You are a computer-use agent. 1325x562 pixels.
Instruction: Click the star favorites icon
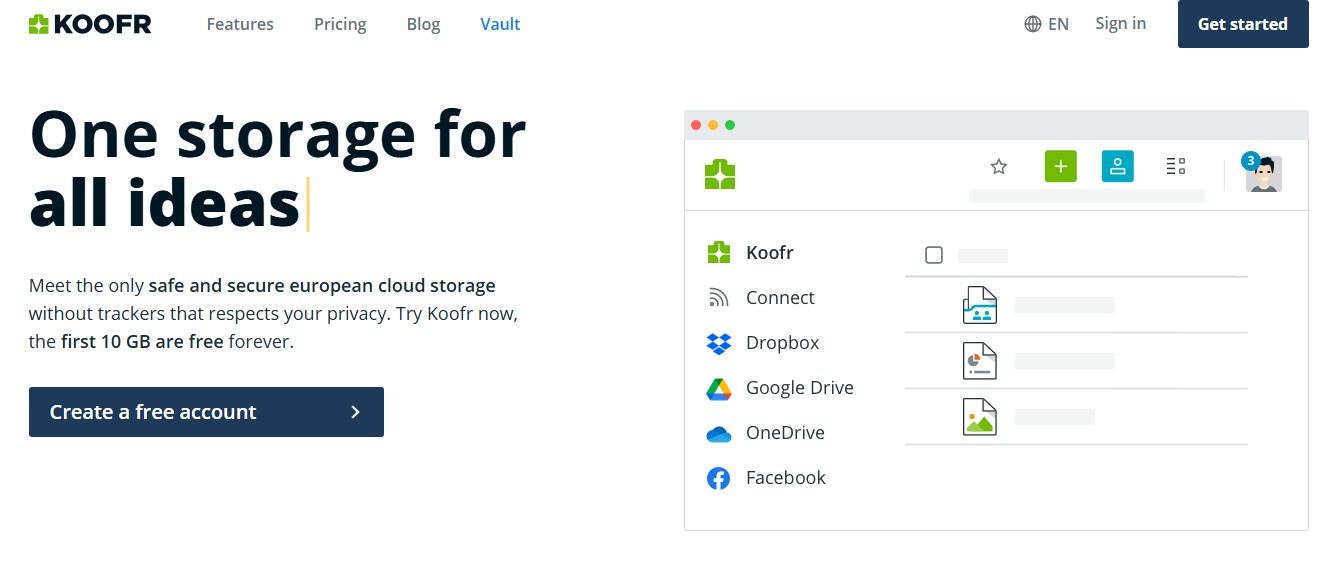(x=998, y=166)
